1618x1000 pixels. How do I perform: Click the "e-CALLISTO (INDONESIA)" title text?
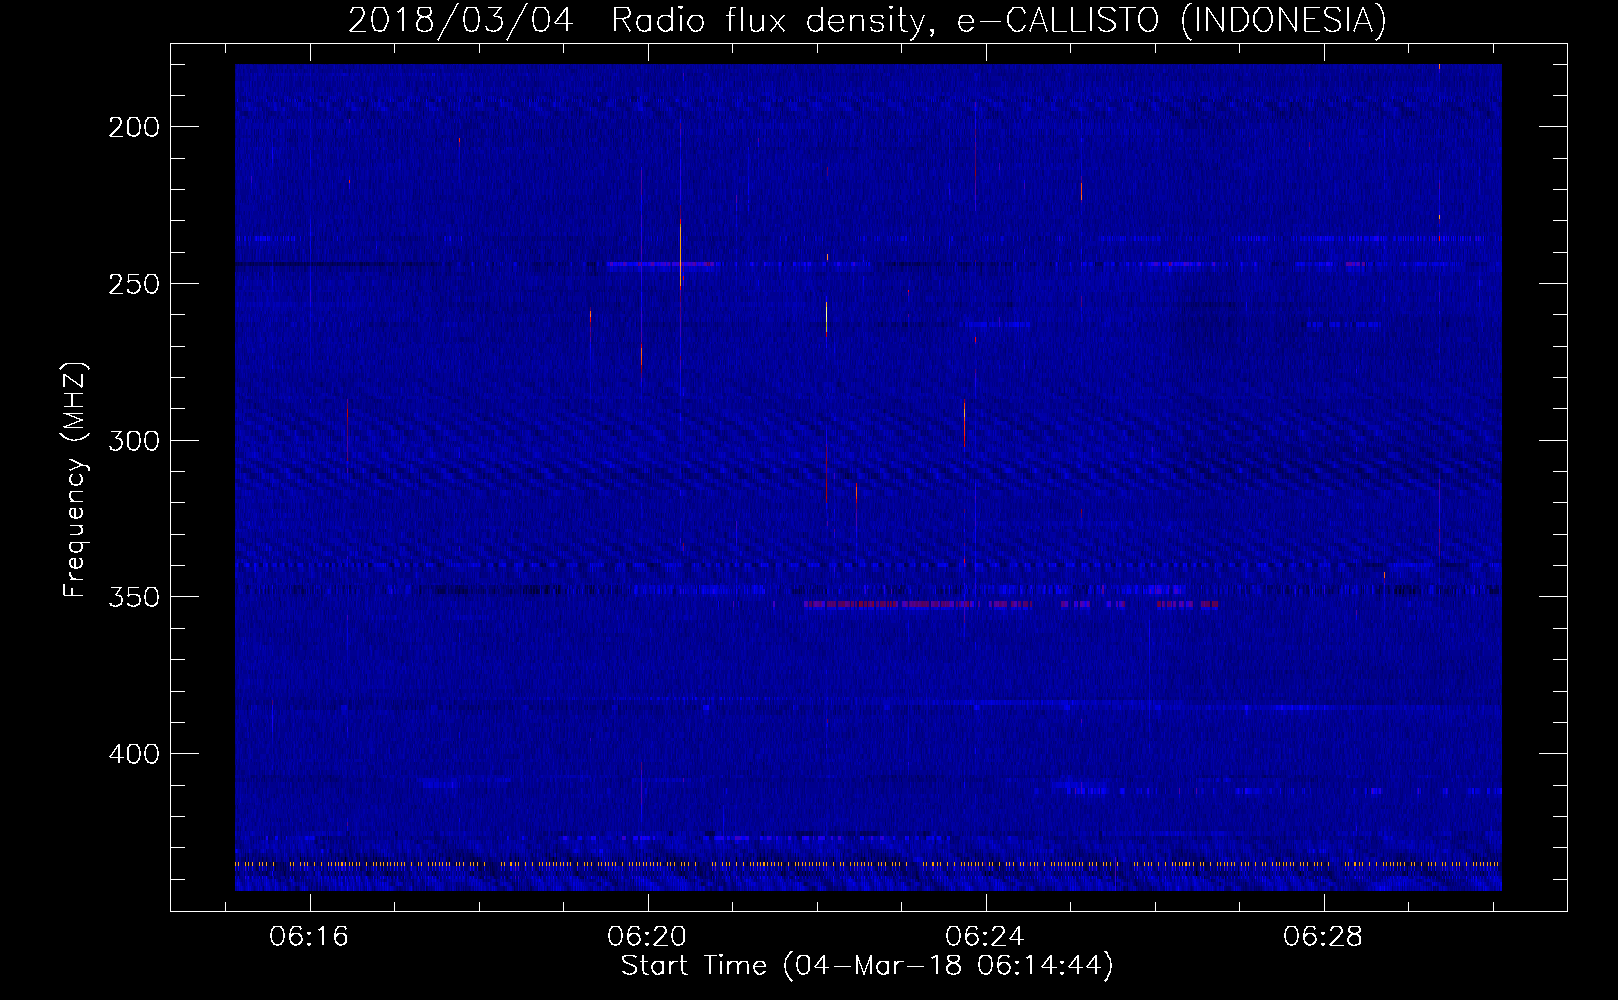(1171, 20)
